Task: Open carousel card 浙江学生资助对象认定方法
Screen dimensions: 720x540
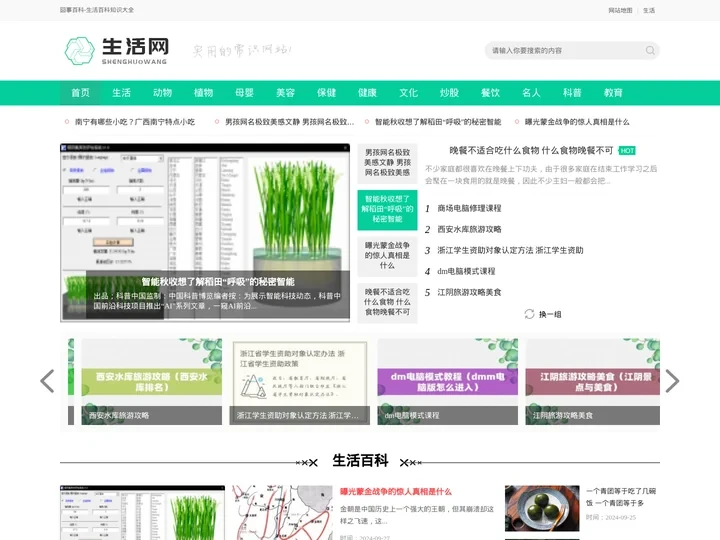Action: [x=299, y=382]
